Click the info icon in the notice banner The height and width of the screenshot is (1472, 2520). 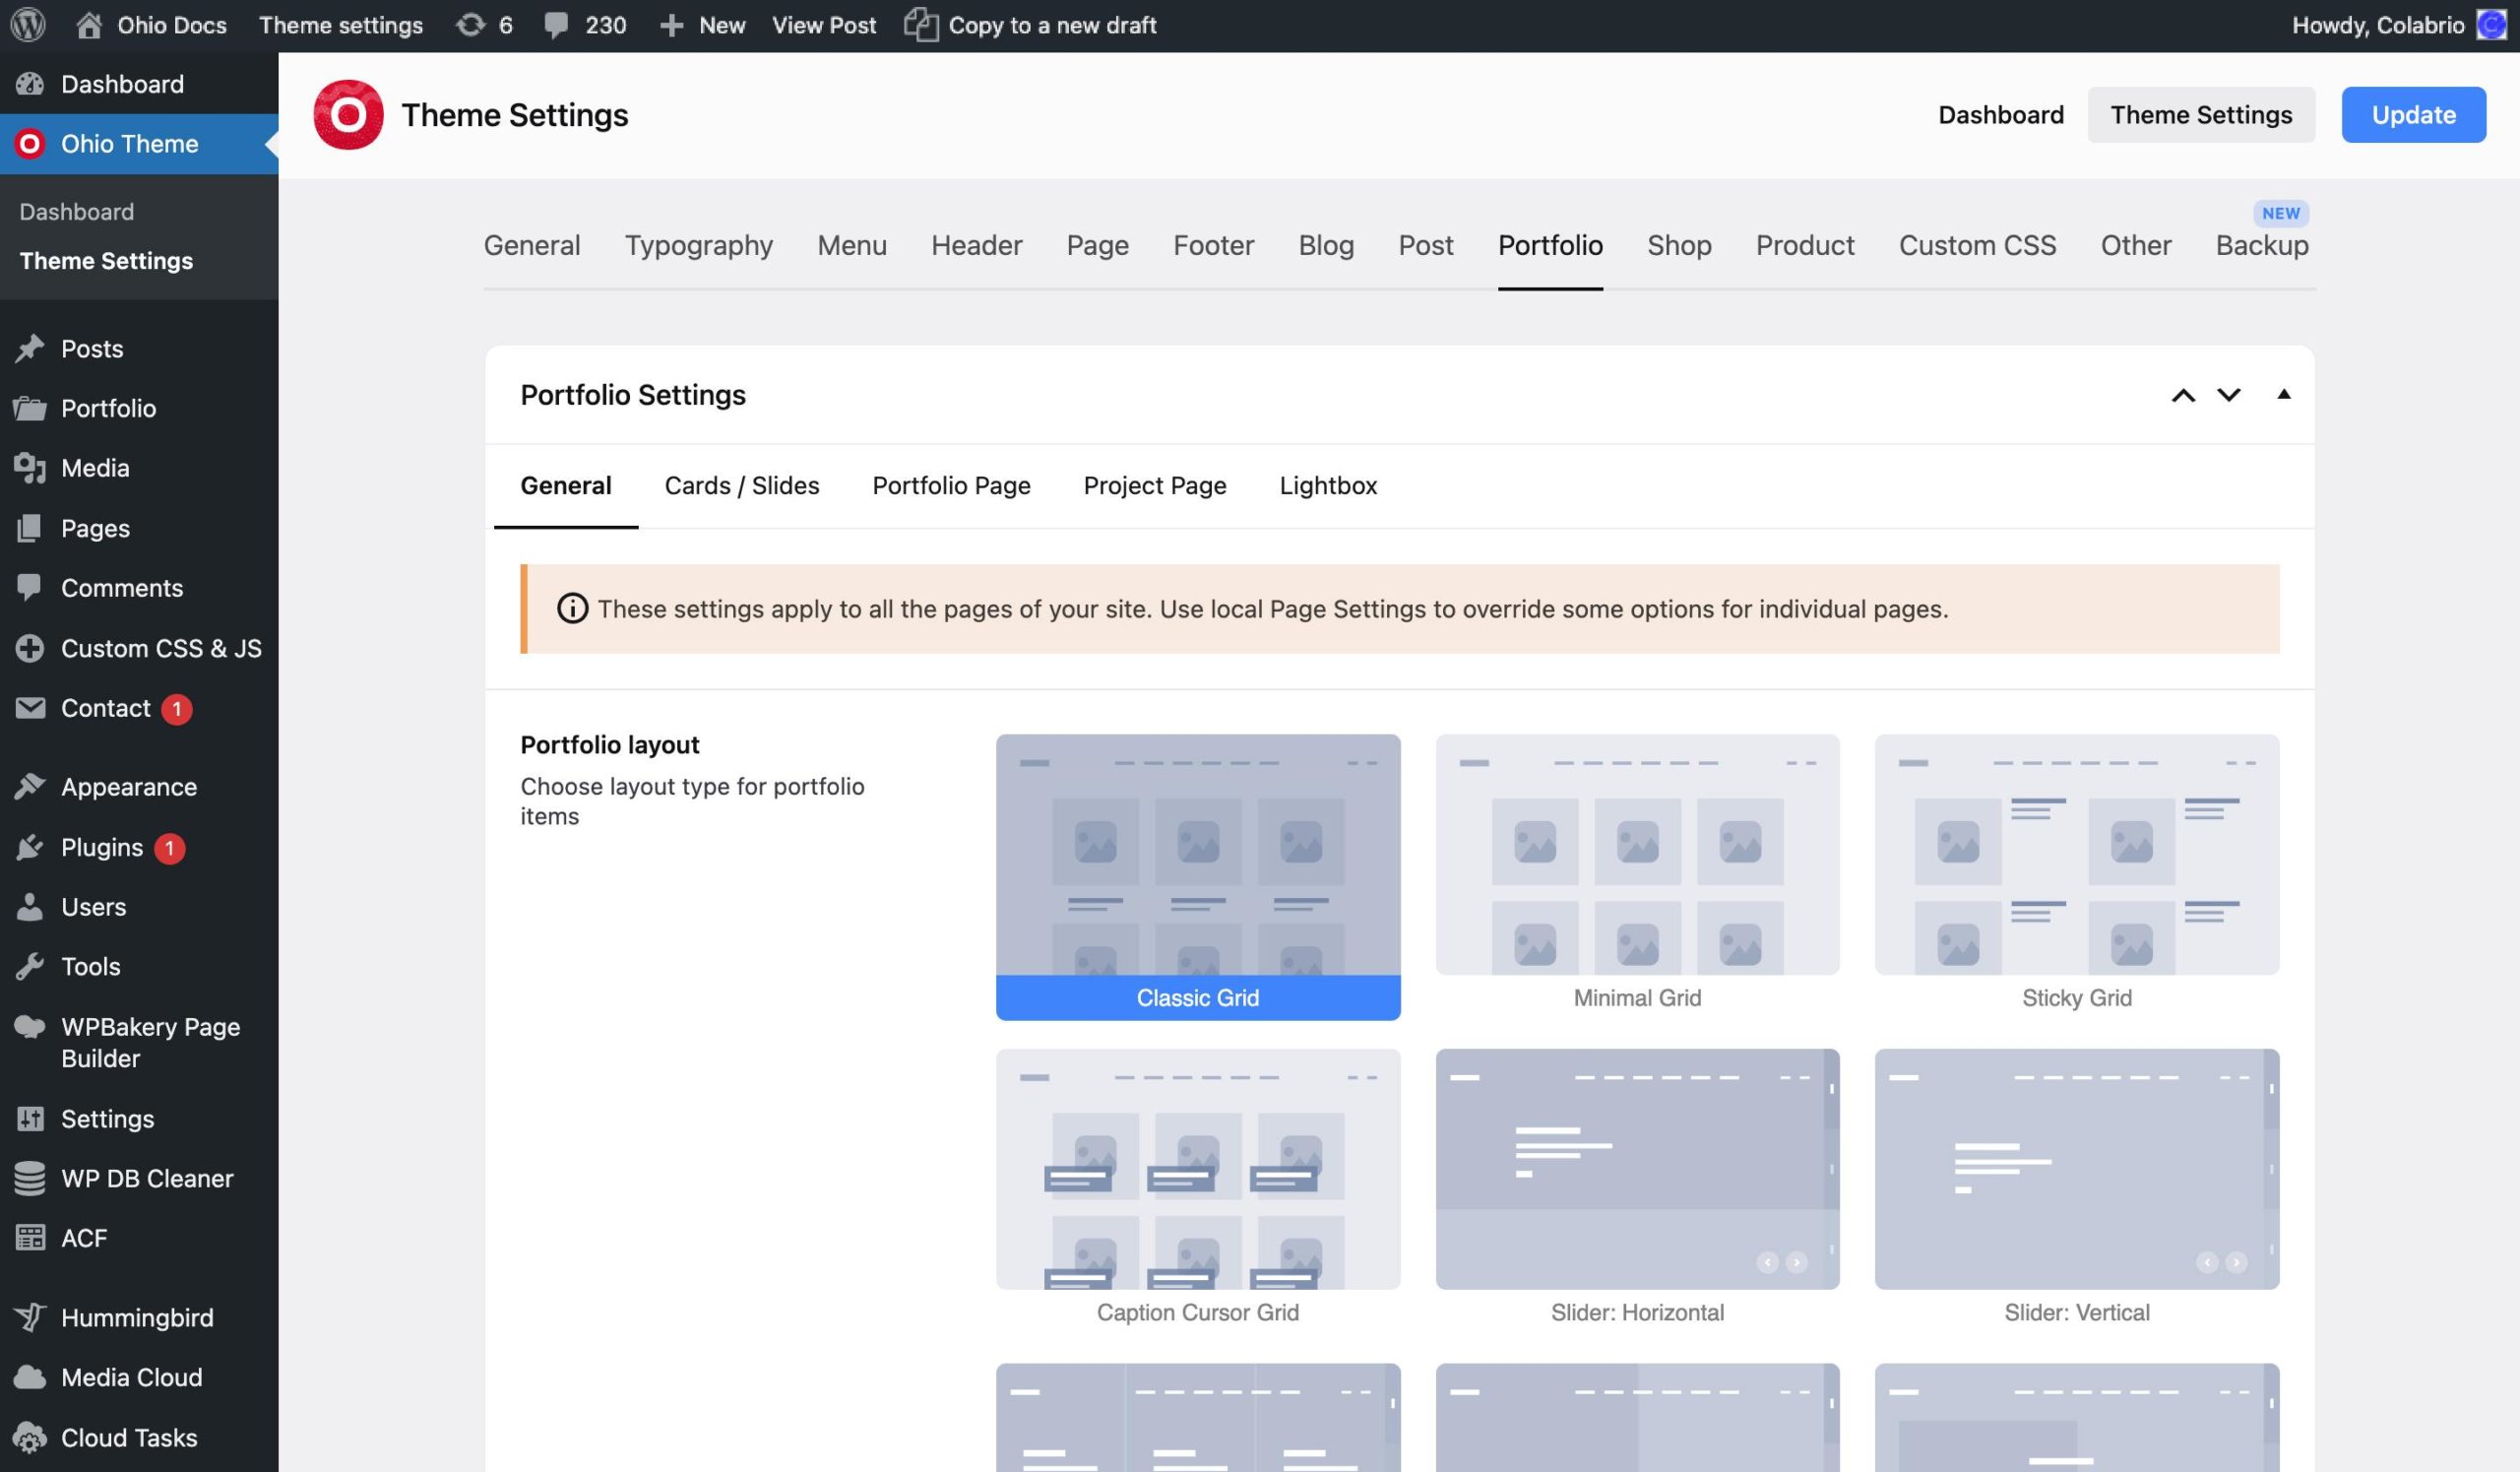pyautogui.click(x=572, y=609)
